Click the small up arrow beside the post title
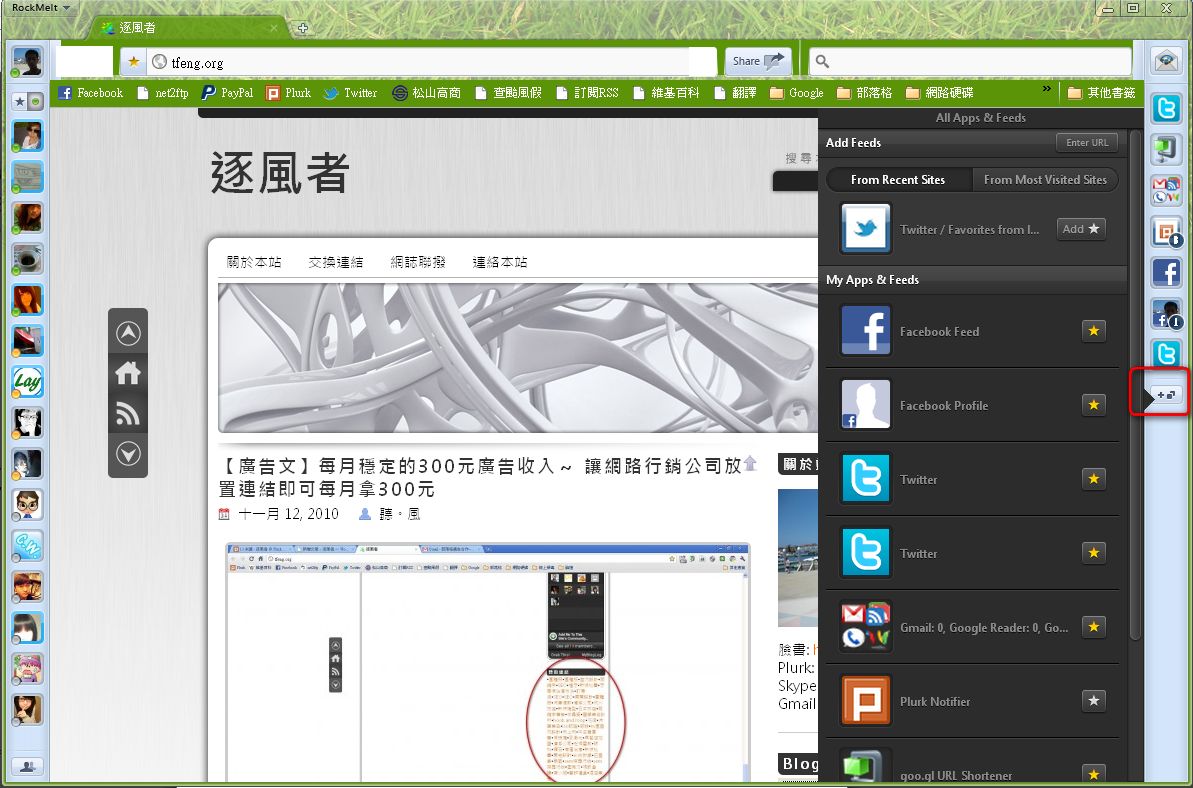This screenshot has height=788, width=1193. [750, 463]
